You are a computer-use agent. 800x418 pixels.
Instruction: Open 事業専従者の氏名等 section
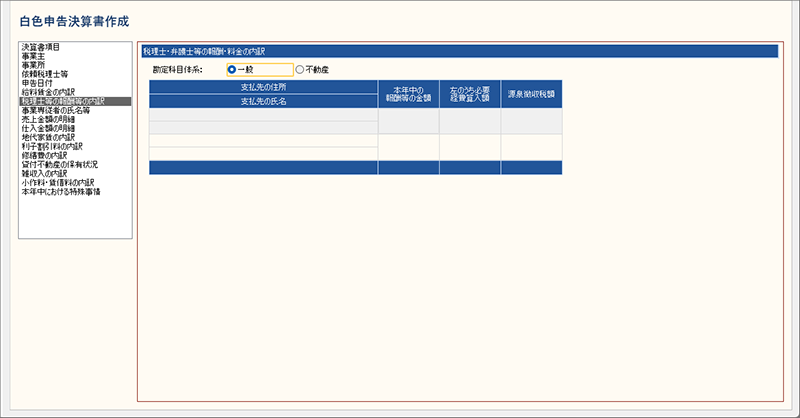(x=55, y=110)
